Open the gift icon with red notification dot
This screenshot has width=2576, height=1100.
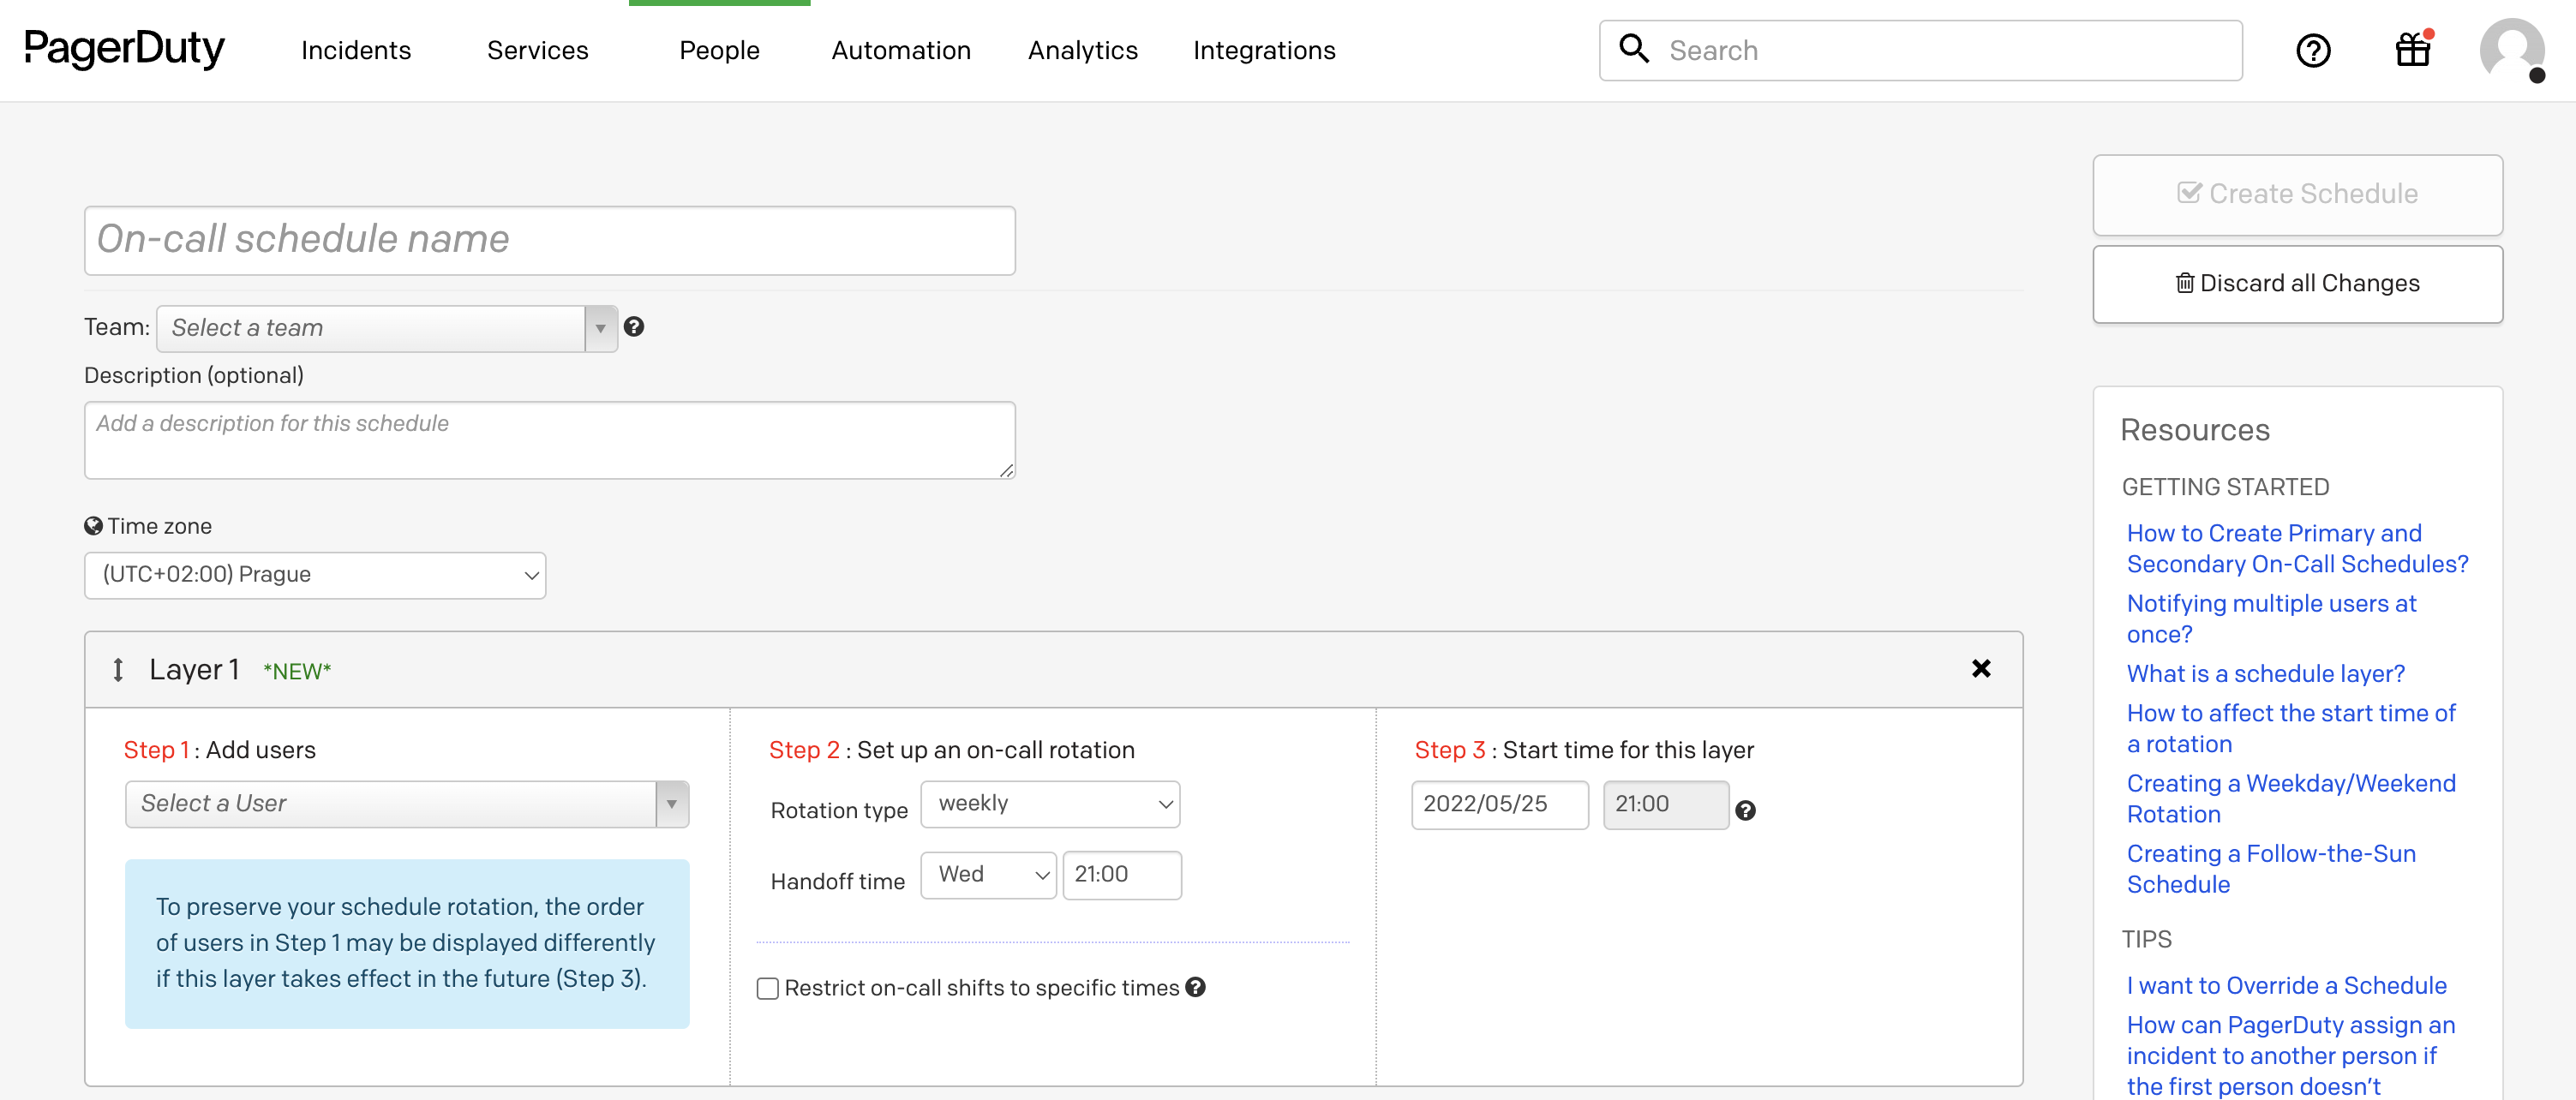(2412, 50)
